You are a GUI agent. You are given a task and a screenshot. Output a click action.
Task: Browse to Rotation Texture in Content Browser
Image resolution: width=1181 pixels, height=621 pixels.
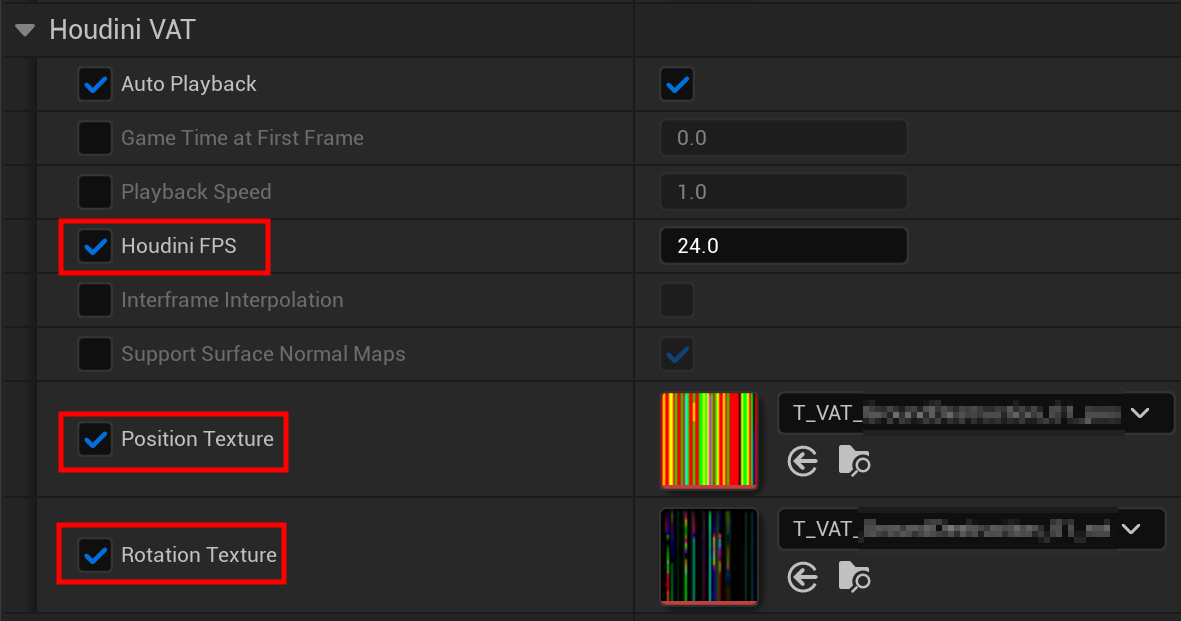(854, 577)
